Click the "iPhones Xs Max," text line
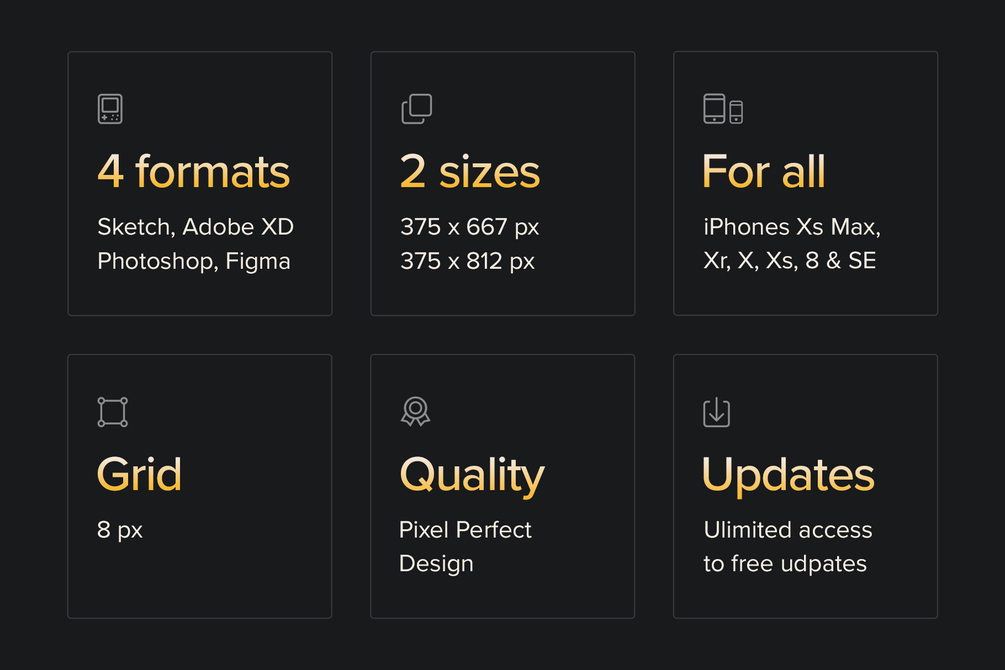The width and height of the screenshot is (1005, 670). point(792,227)
